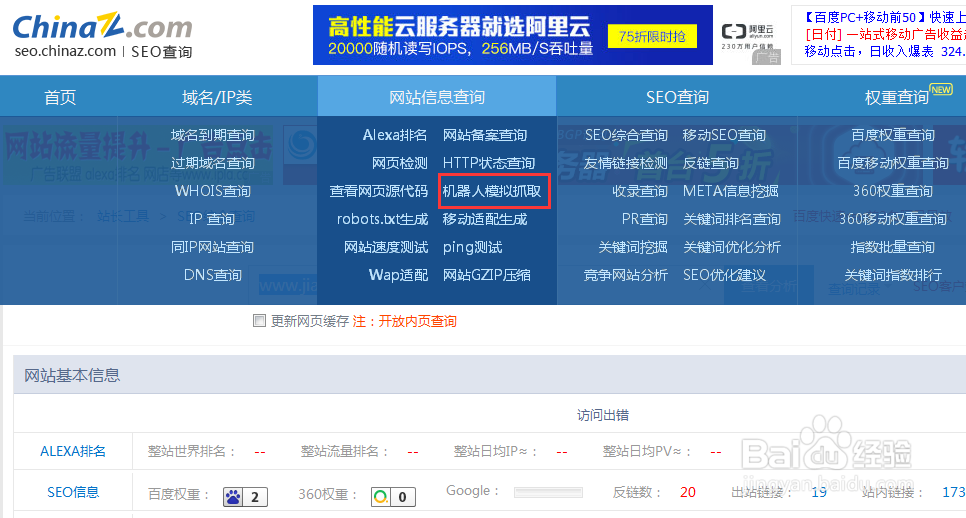Screen dimensions: 966x518
Task: Open 竞争网站分析 menu entry
Action: click(x=625, y=275)
